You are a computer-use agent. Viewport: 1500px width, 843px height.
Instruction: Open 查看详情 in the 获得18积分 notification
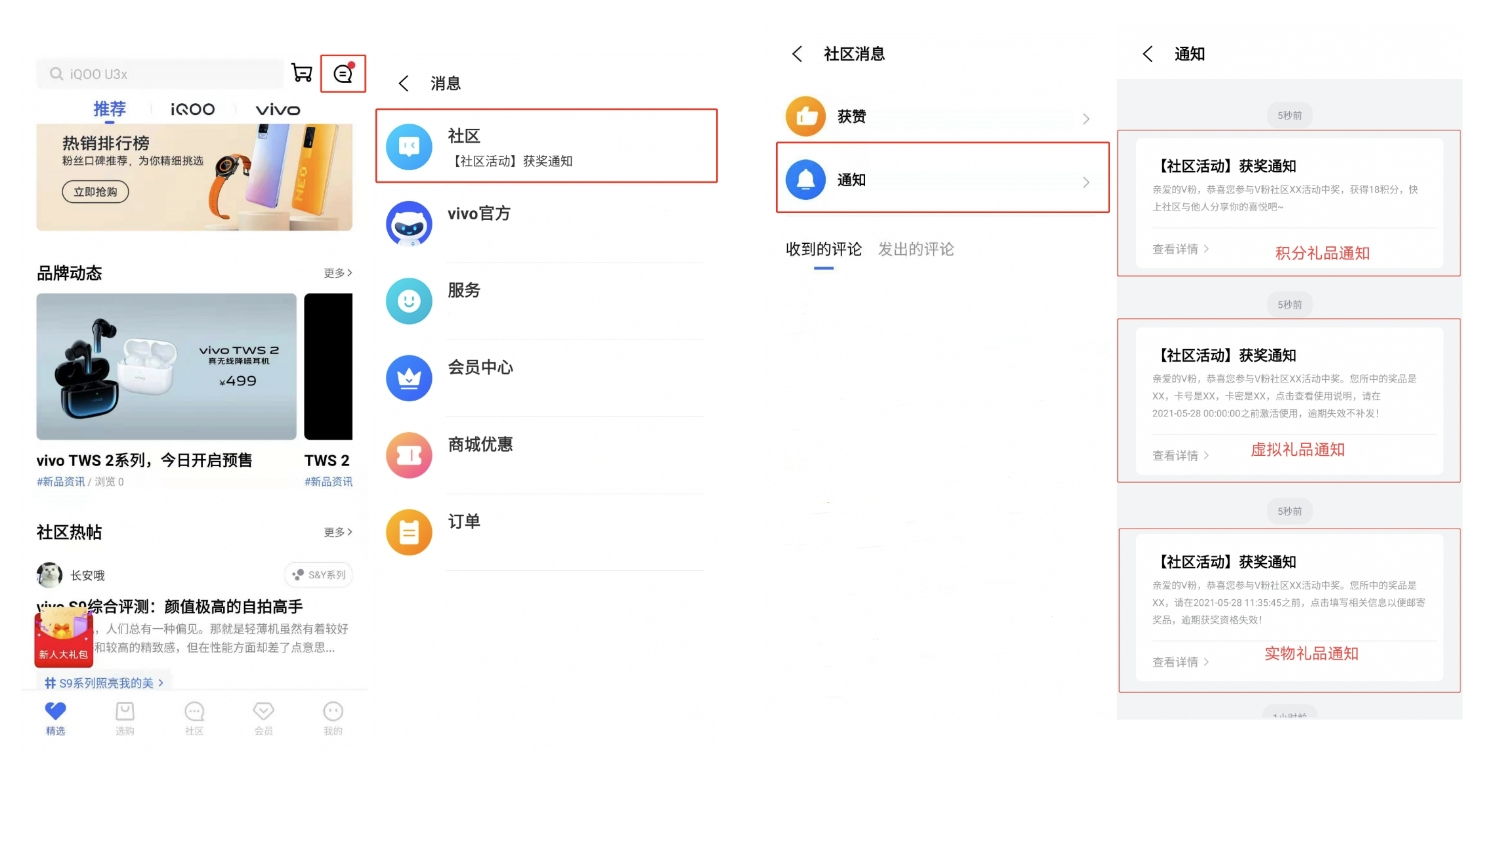click(1181, 249)
